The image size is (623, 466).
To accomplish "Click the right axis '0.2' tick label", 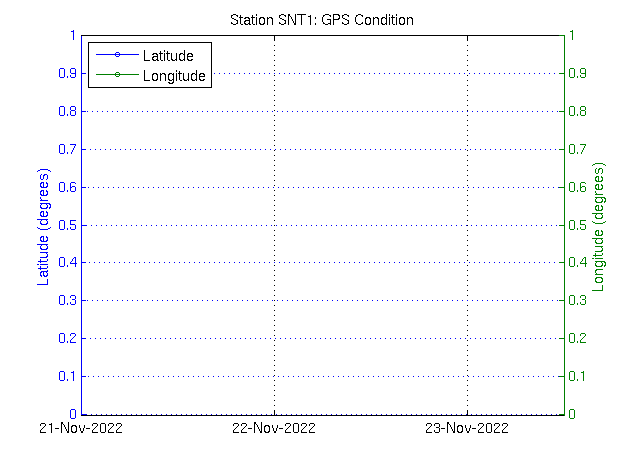I will coord(577,338).
